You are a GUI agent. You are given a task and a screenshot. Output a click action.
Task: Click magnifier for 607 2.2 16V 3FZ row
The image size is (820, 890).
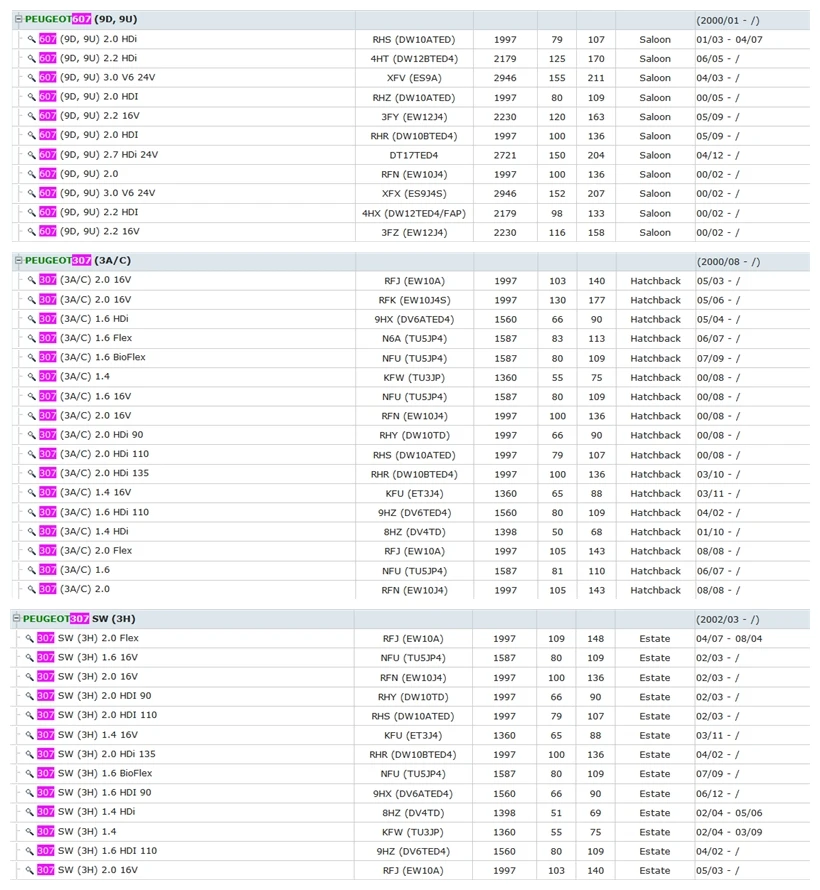click(31, 232)
